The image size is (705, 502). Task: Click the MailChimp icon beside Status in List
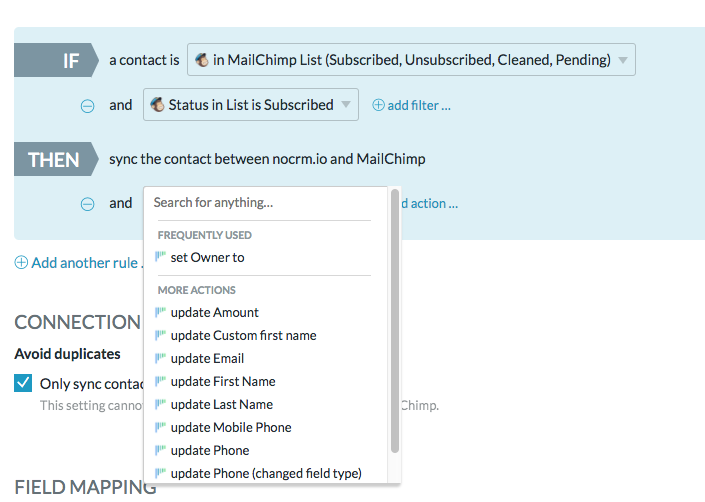[x=157, y=105]
